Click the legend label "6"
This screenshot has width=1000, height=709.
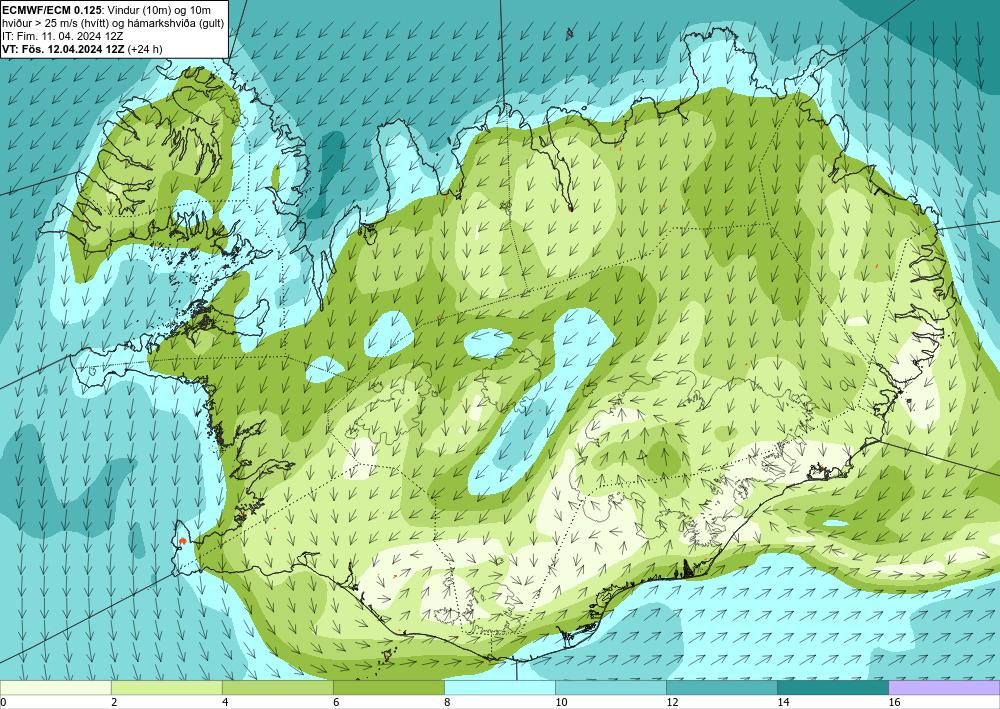[336, 703]
